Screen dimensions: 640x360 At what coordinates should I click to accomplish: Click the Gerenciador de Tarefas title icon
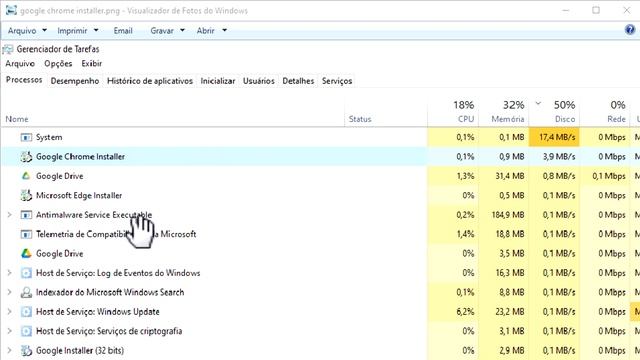[x=7, y=49]
